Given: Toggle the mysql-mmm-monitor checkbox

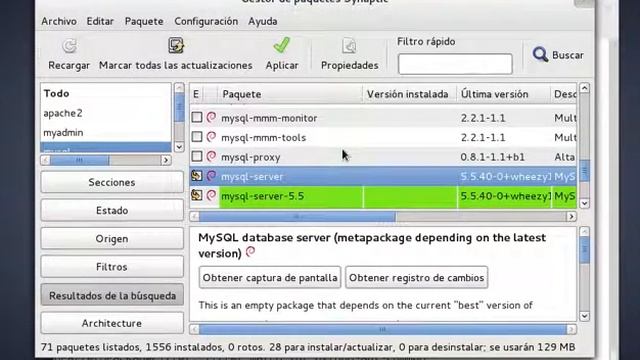Looking at the screenshot, I should click(197, 118).
